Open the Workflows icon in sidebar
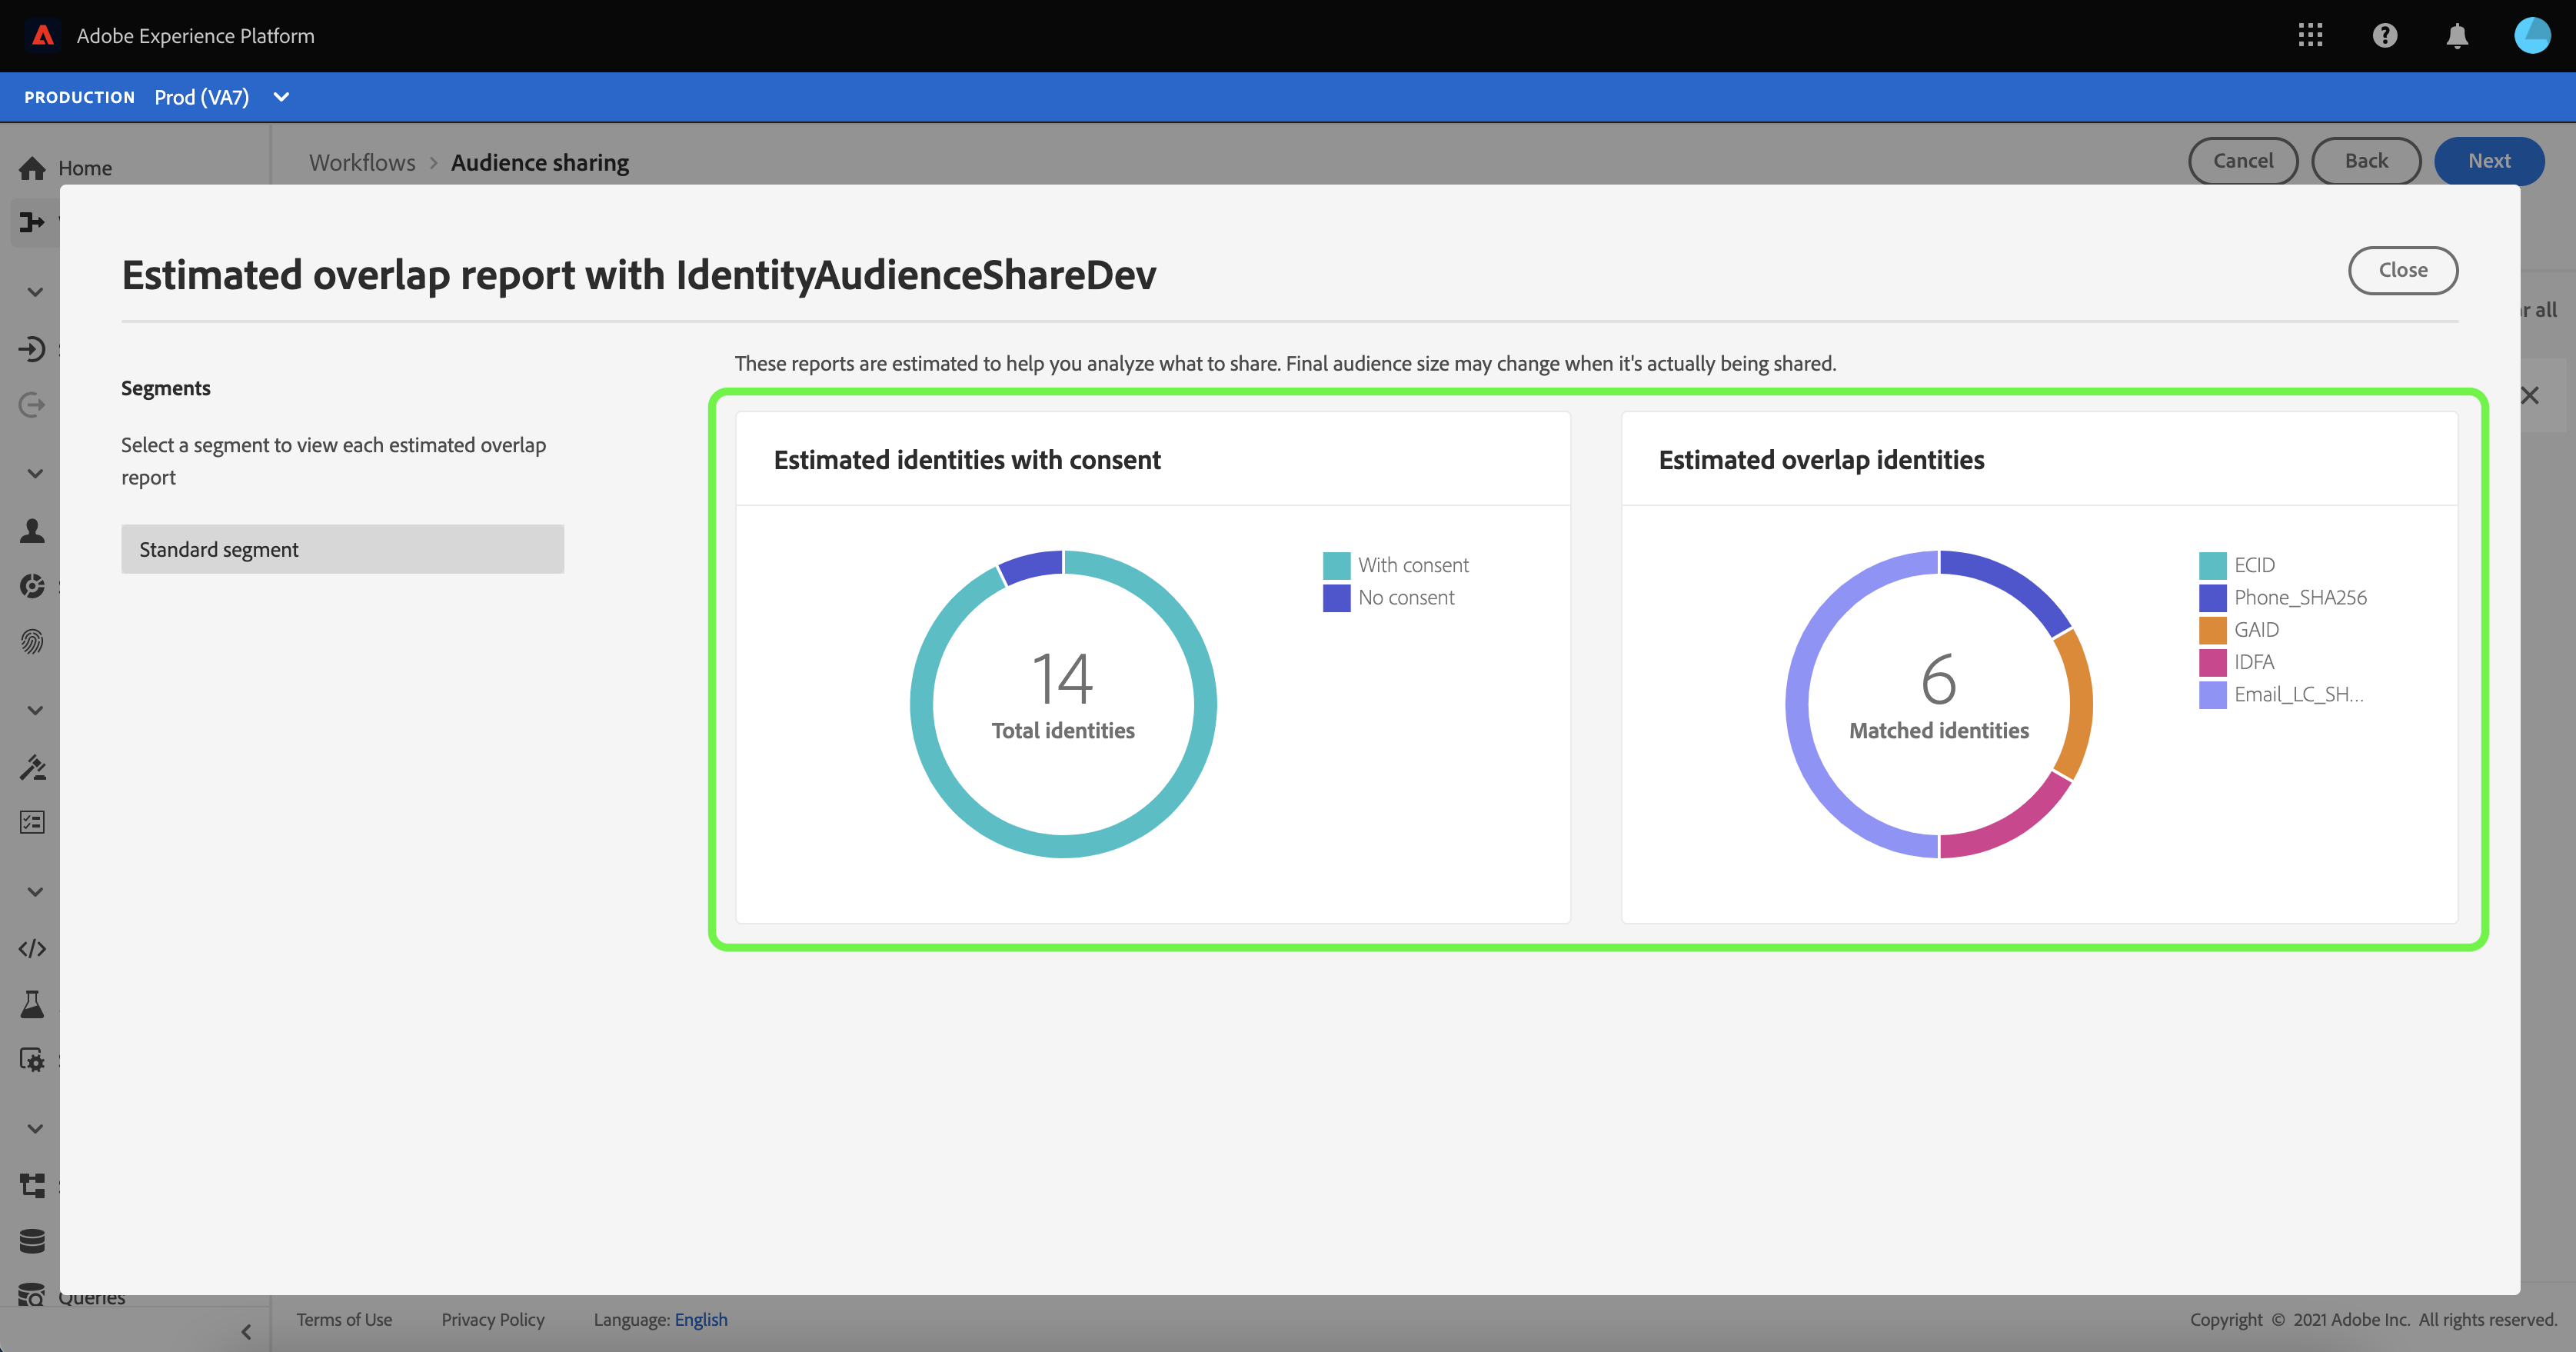 point(32,222)
